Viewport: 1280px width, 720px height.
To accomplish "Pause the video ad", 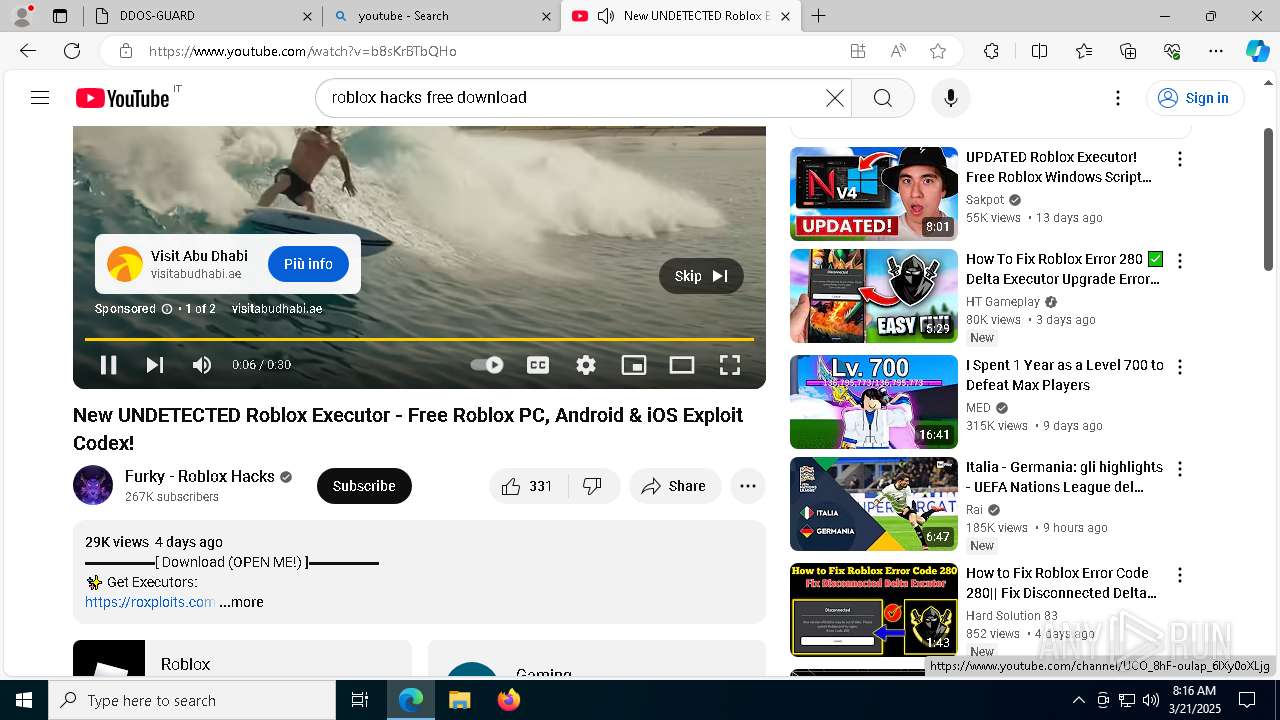I will coord(108,365).
